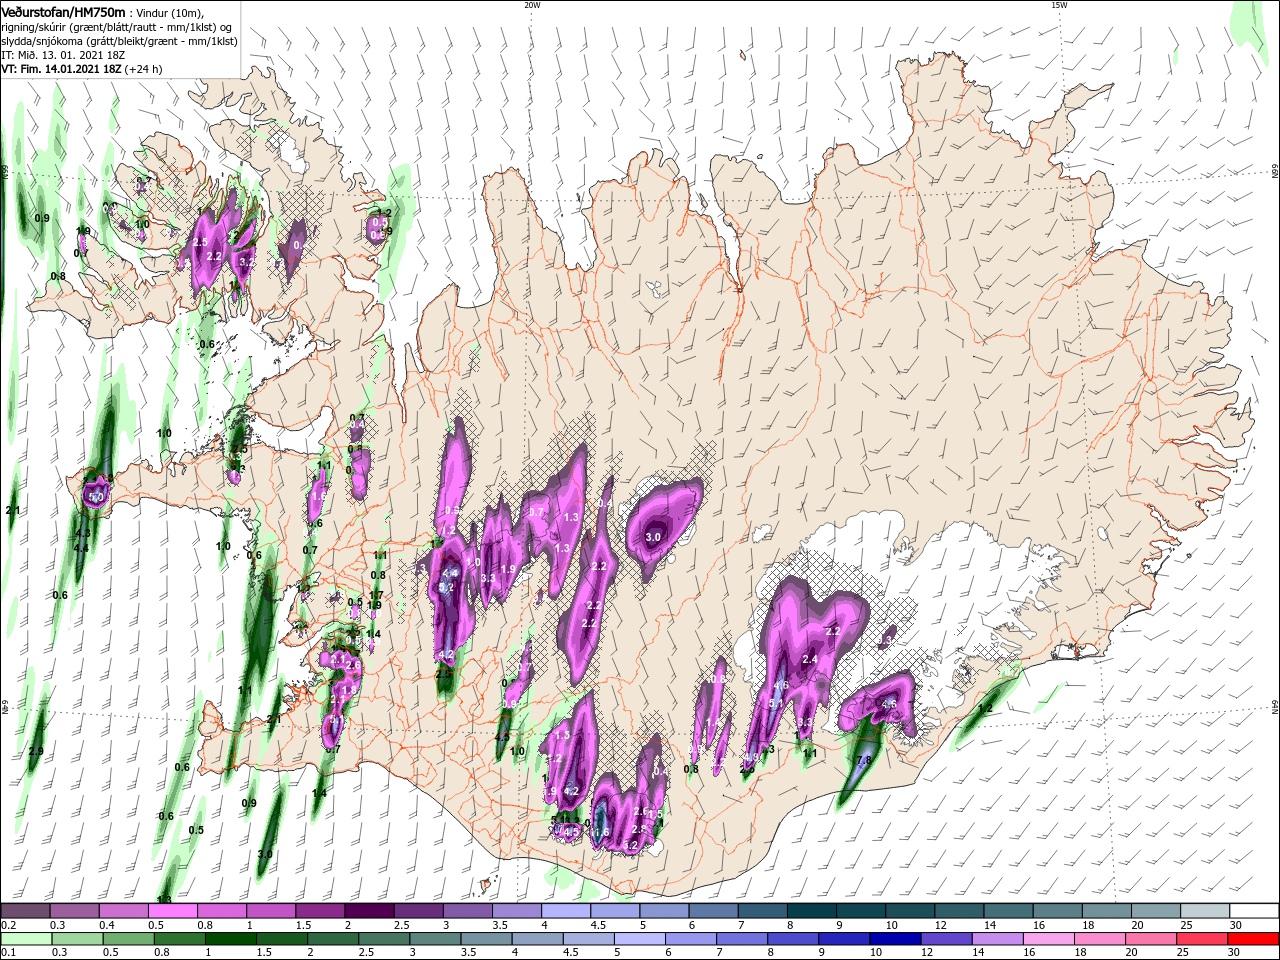Image resolution: width=1280 pixels, height=960 pixels.
Task: Click the 4.3 value below the Snæfellsnes tip
Action: pyautogui.click(x=83, y=534)
